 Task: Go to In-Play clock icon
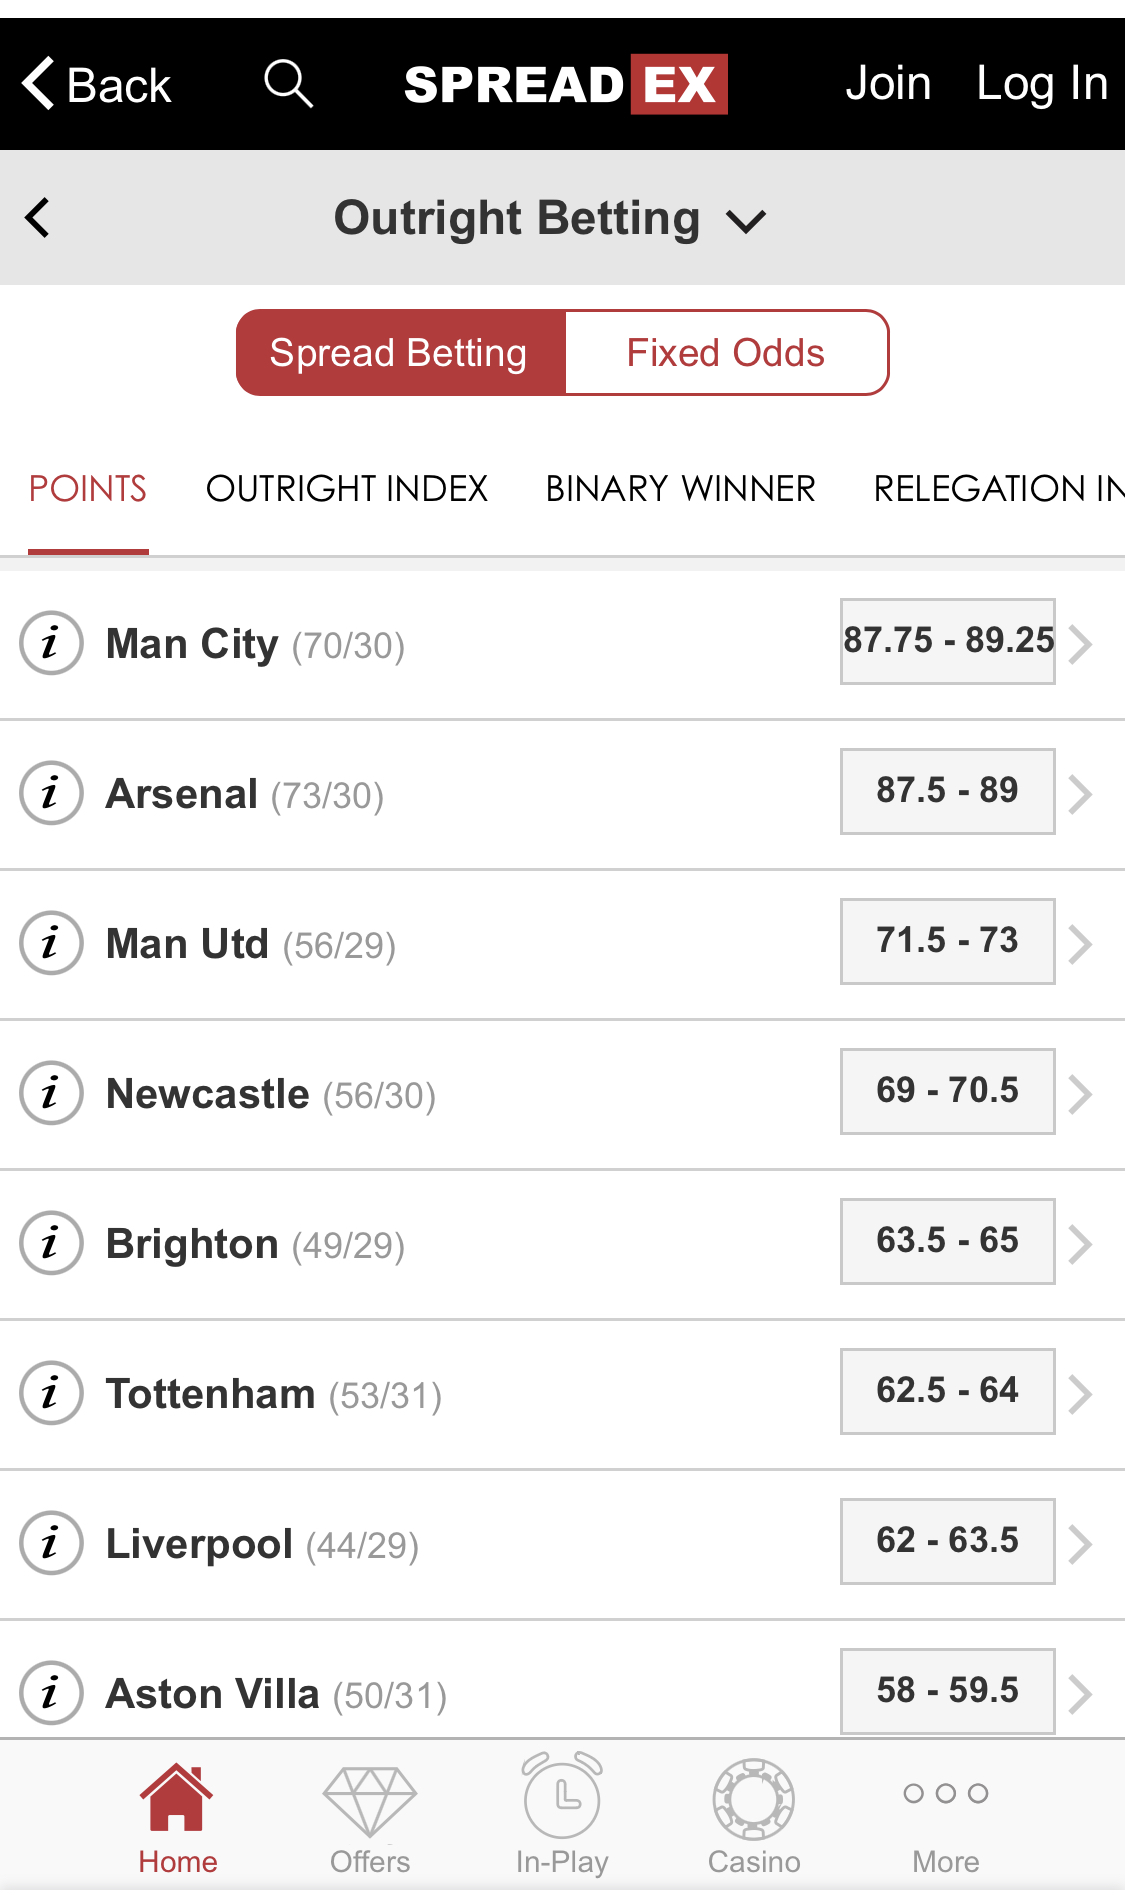[562, 1796]
